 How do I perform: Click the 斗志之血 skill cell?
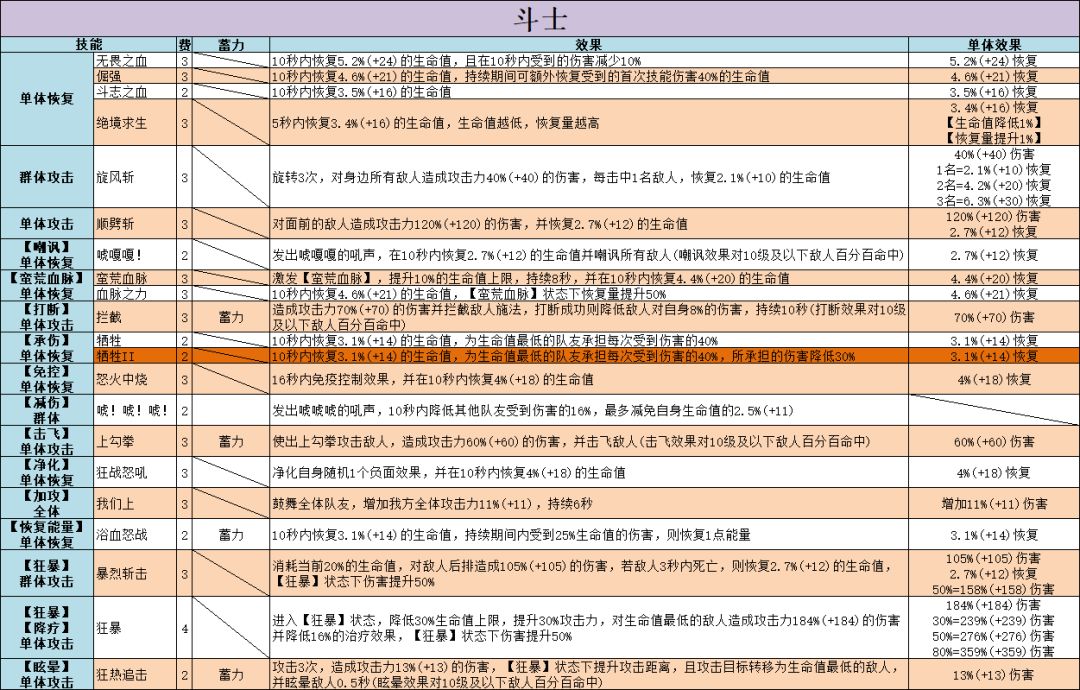(x=135, y=92)
